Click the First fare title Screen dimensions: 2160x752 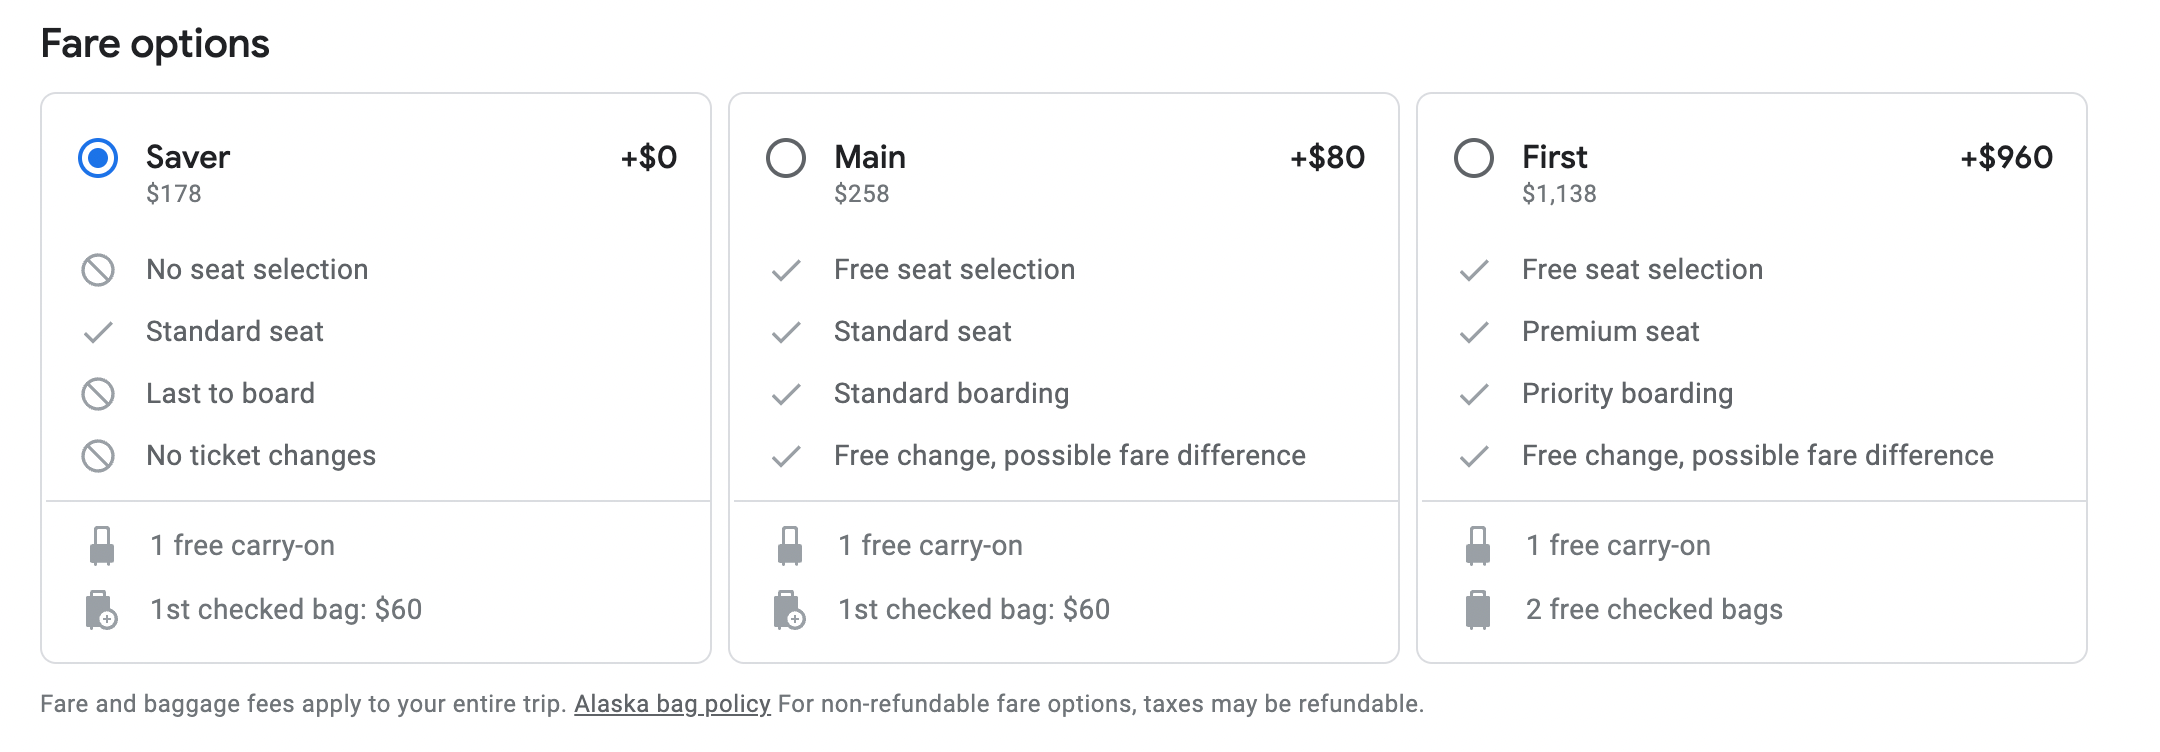pos(1554,157)
